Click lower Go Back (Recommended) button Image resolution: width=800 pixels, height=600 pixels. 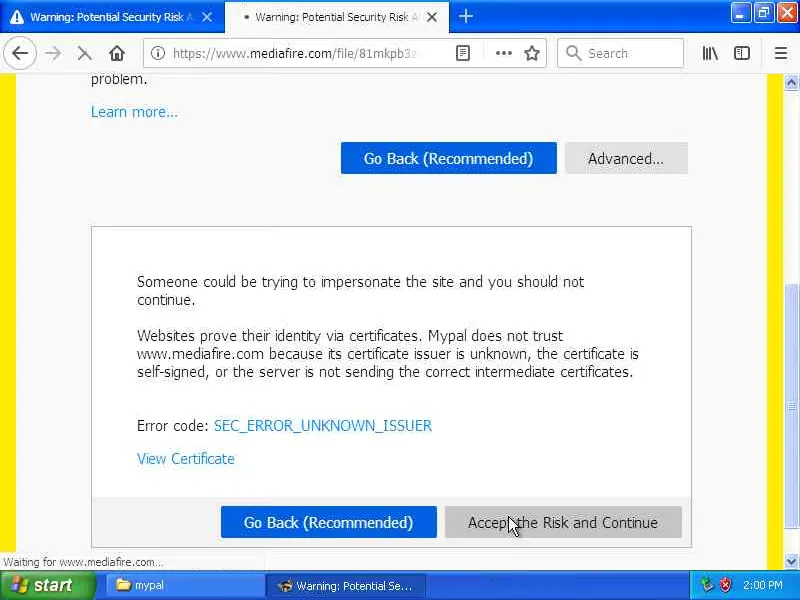[329, 522]
